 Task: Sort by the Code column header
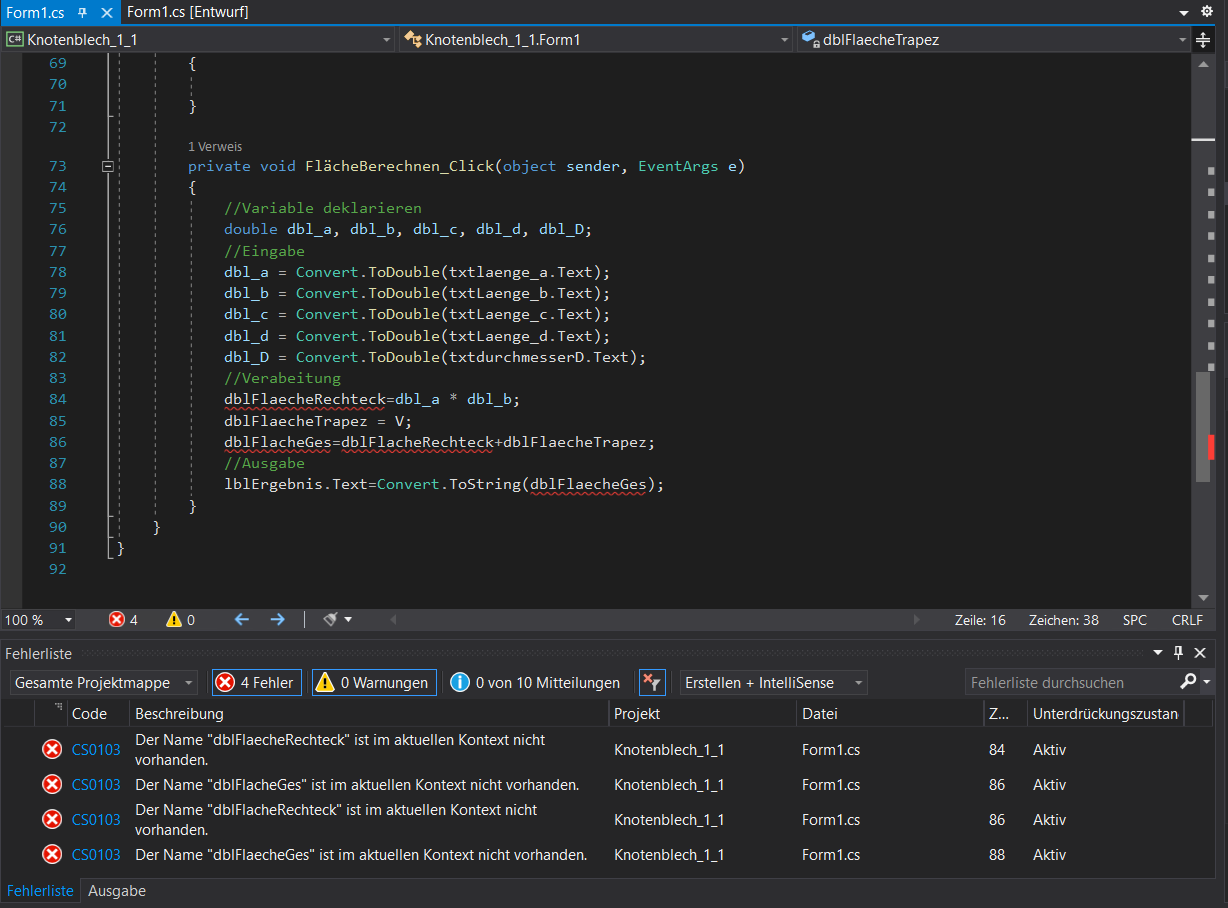99,714
